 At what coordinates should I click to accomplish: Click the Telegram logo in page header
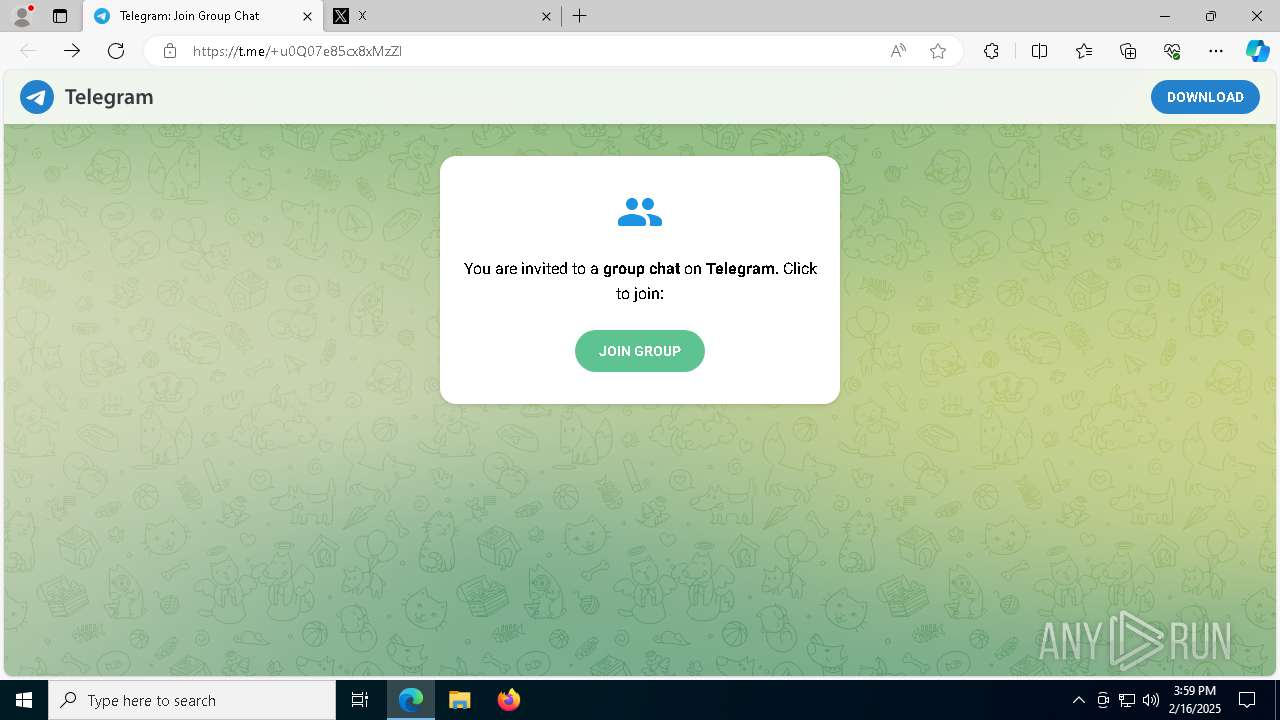(x=37, y=97)
